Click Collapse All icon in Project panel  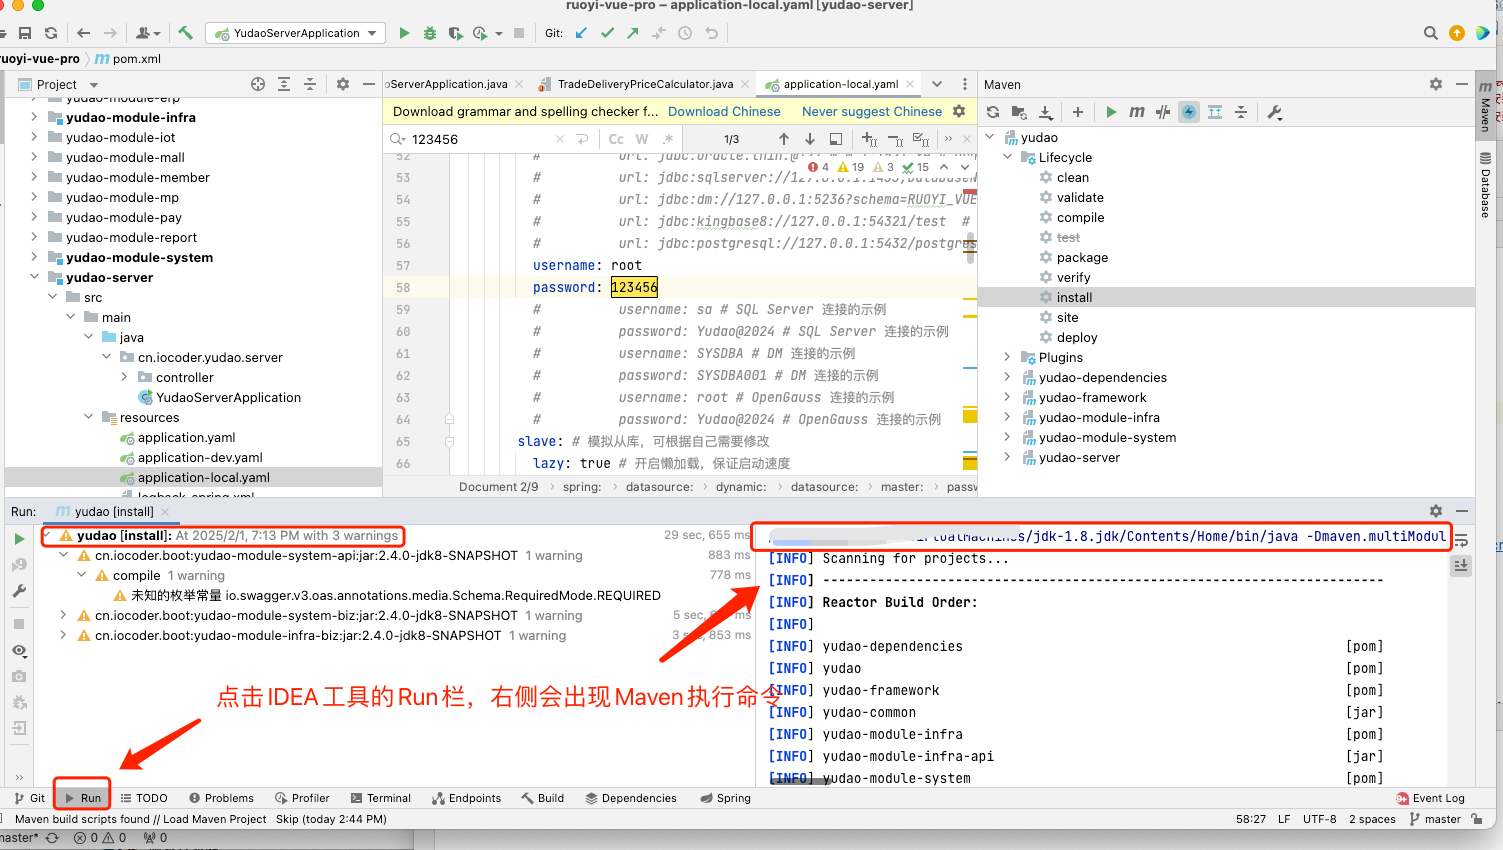pyautogui.click(x=310, y=84)
